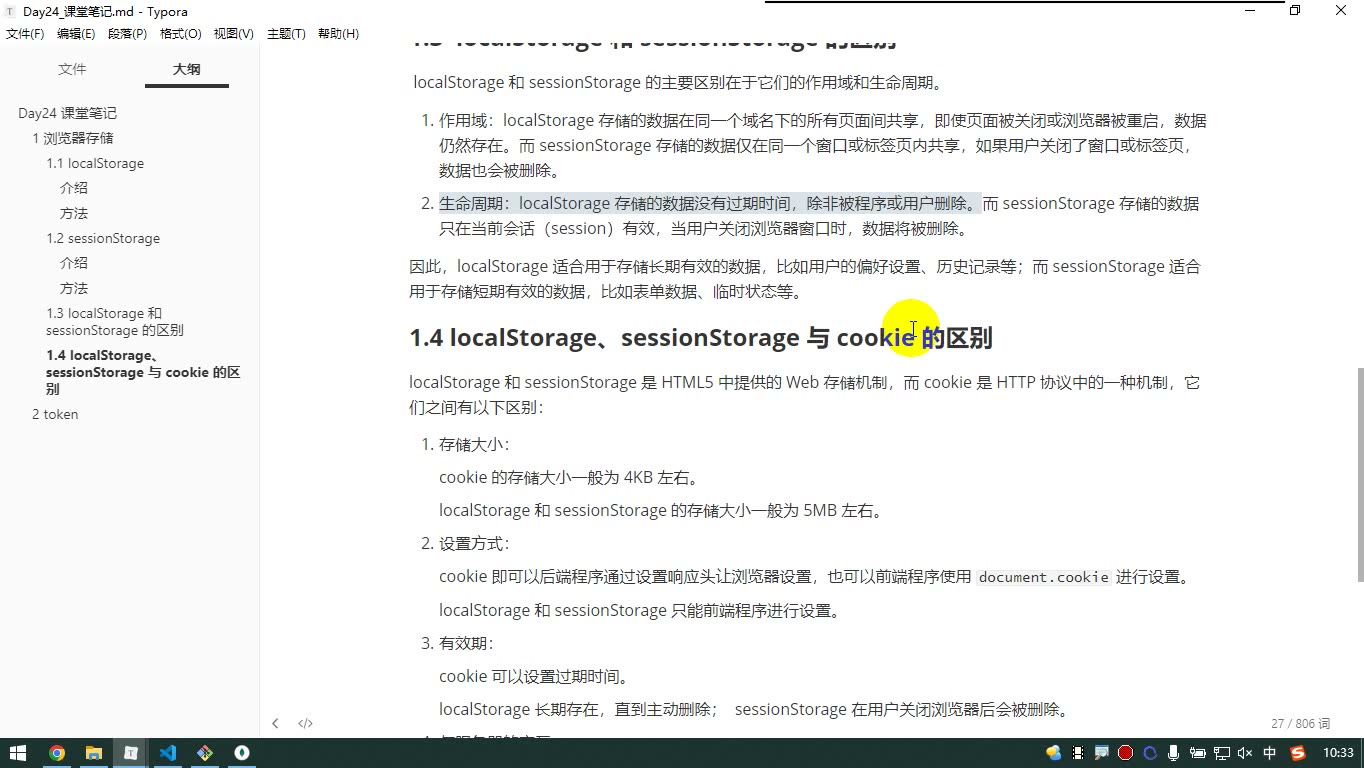The image size is (1364, 768).
Task: Select the Typora taskbar icon
Action: [x=131, y=753]
